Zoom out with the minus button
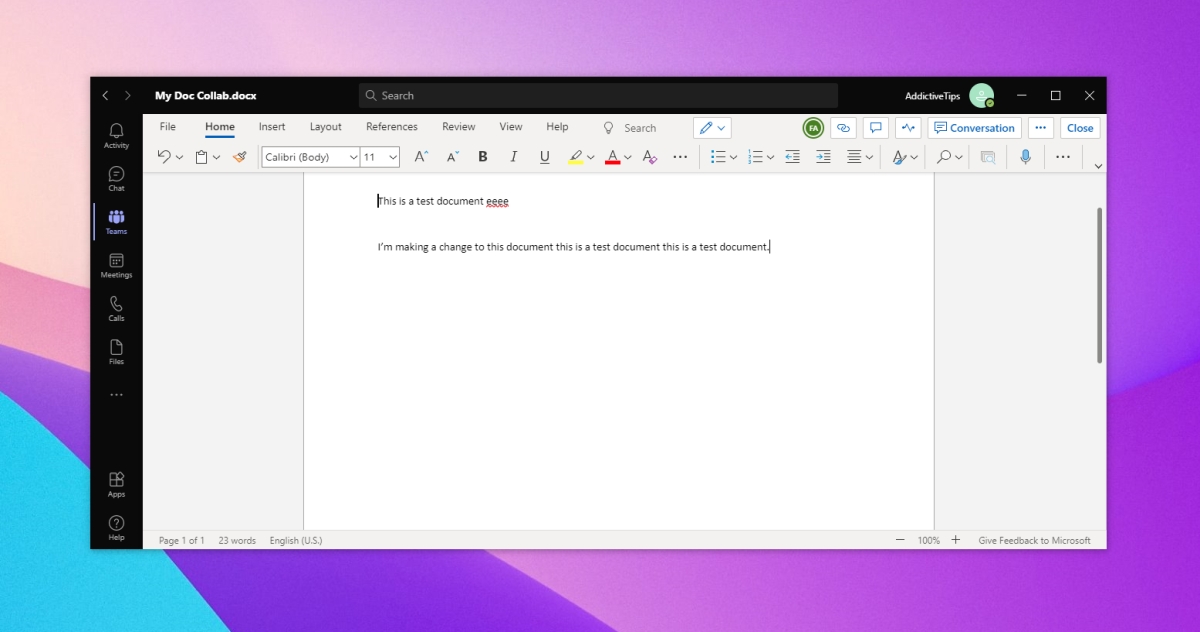This screenshot has width=1200, height=632. click(x=900, y=540)
